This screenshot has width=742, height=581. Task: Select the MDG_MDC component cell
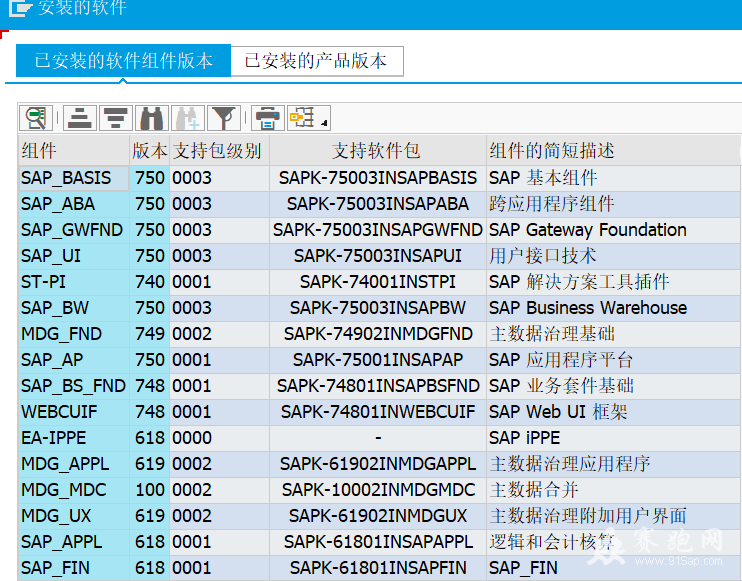click(x=74, y=490)
